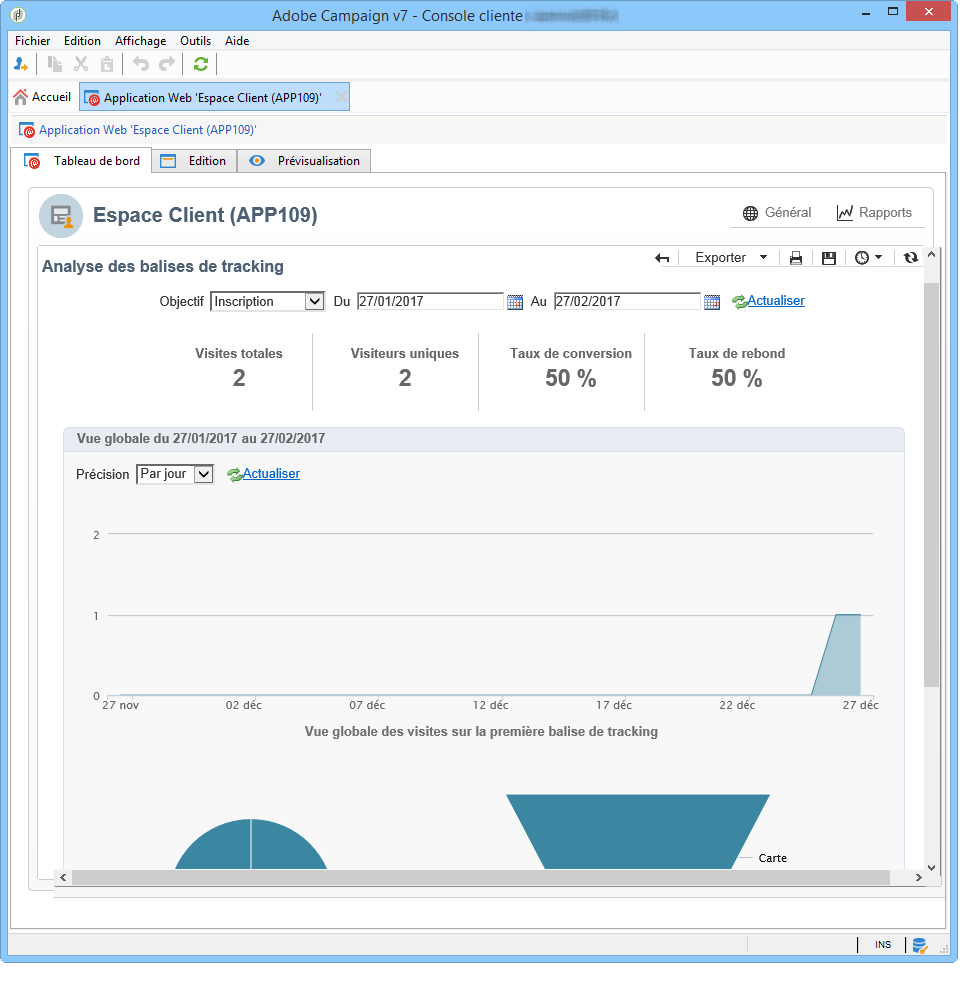The width and height of the screenshot is (980, 988).
Task: Click the cut scissors toolbar icon
Action: point(81,64)
